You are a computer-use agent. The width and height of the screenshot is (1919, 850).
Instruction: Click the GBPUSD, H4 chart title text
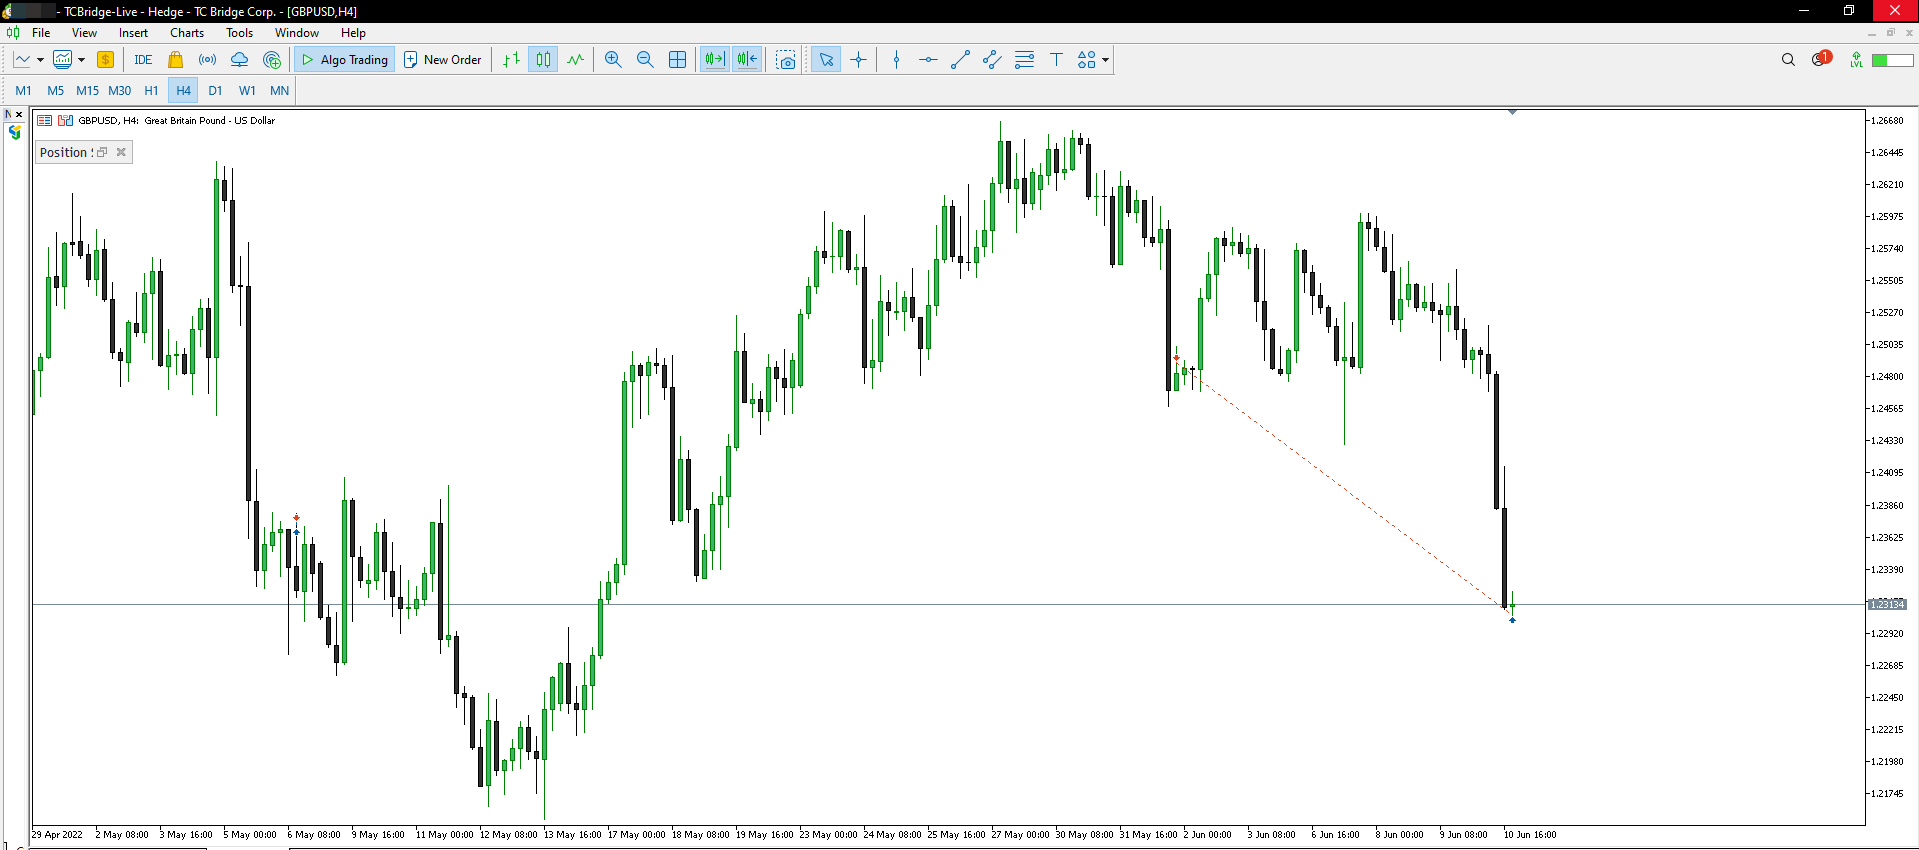pos(176,121)
